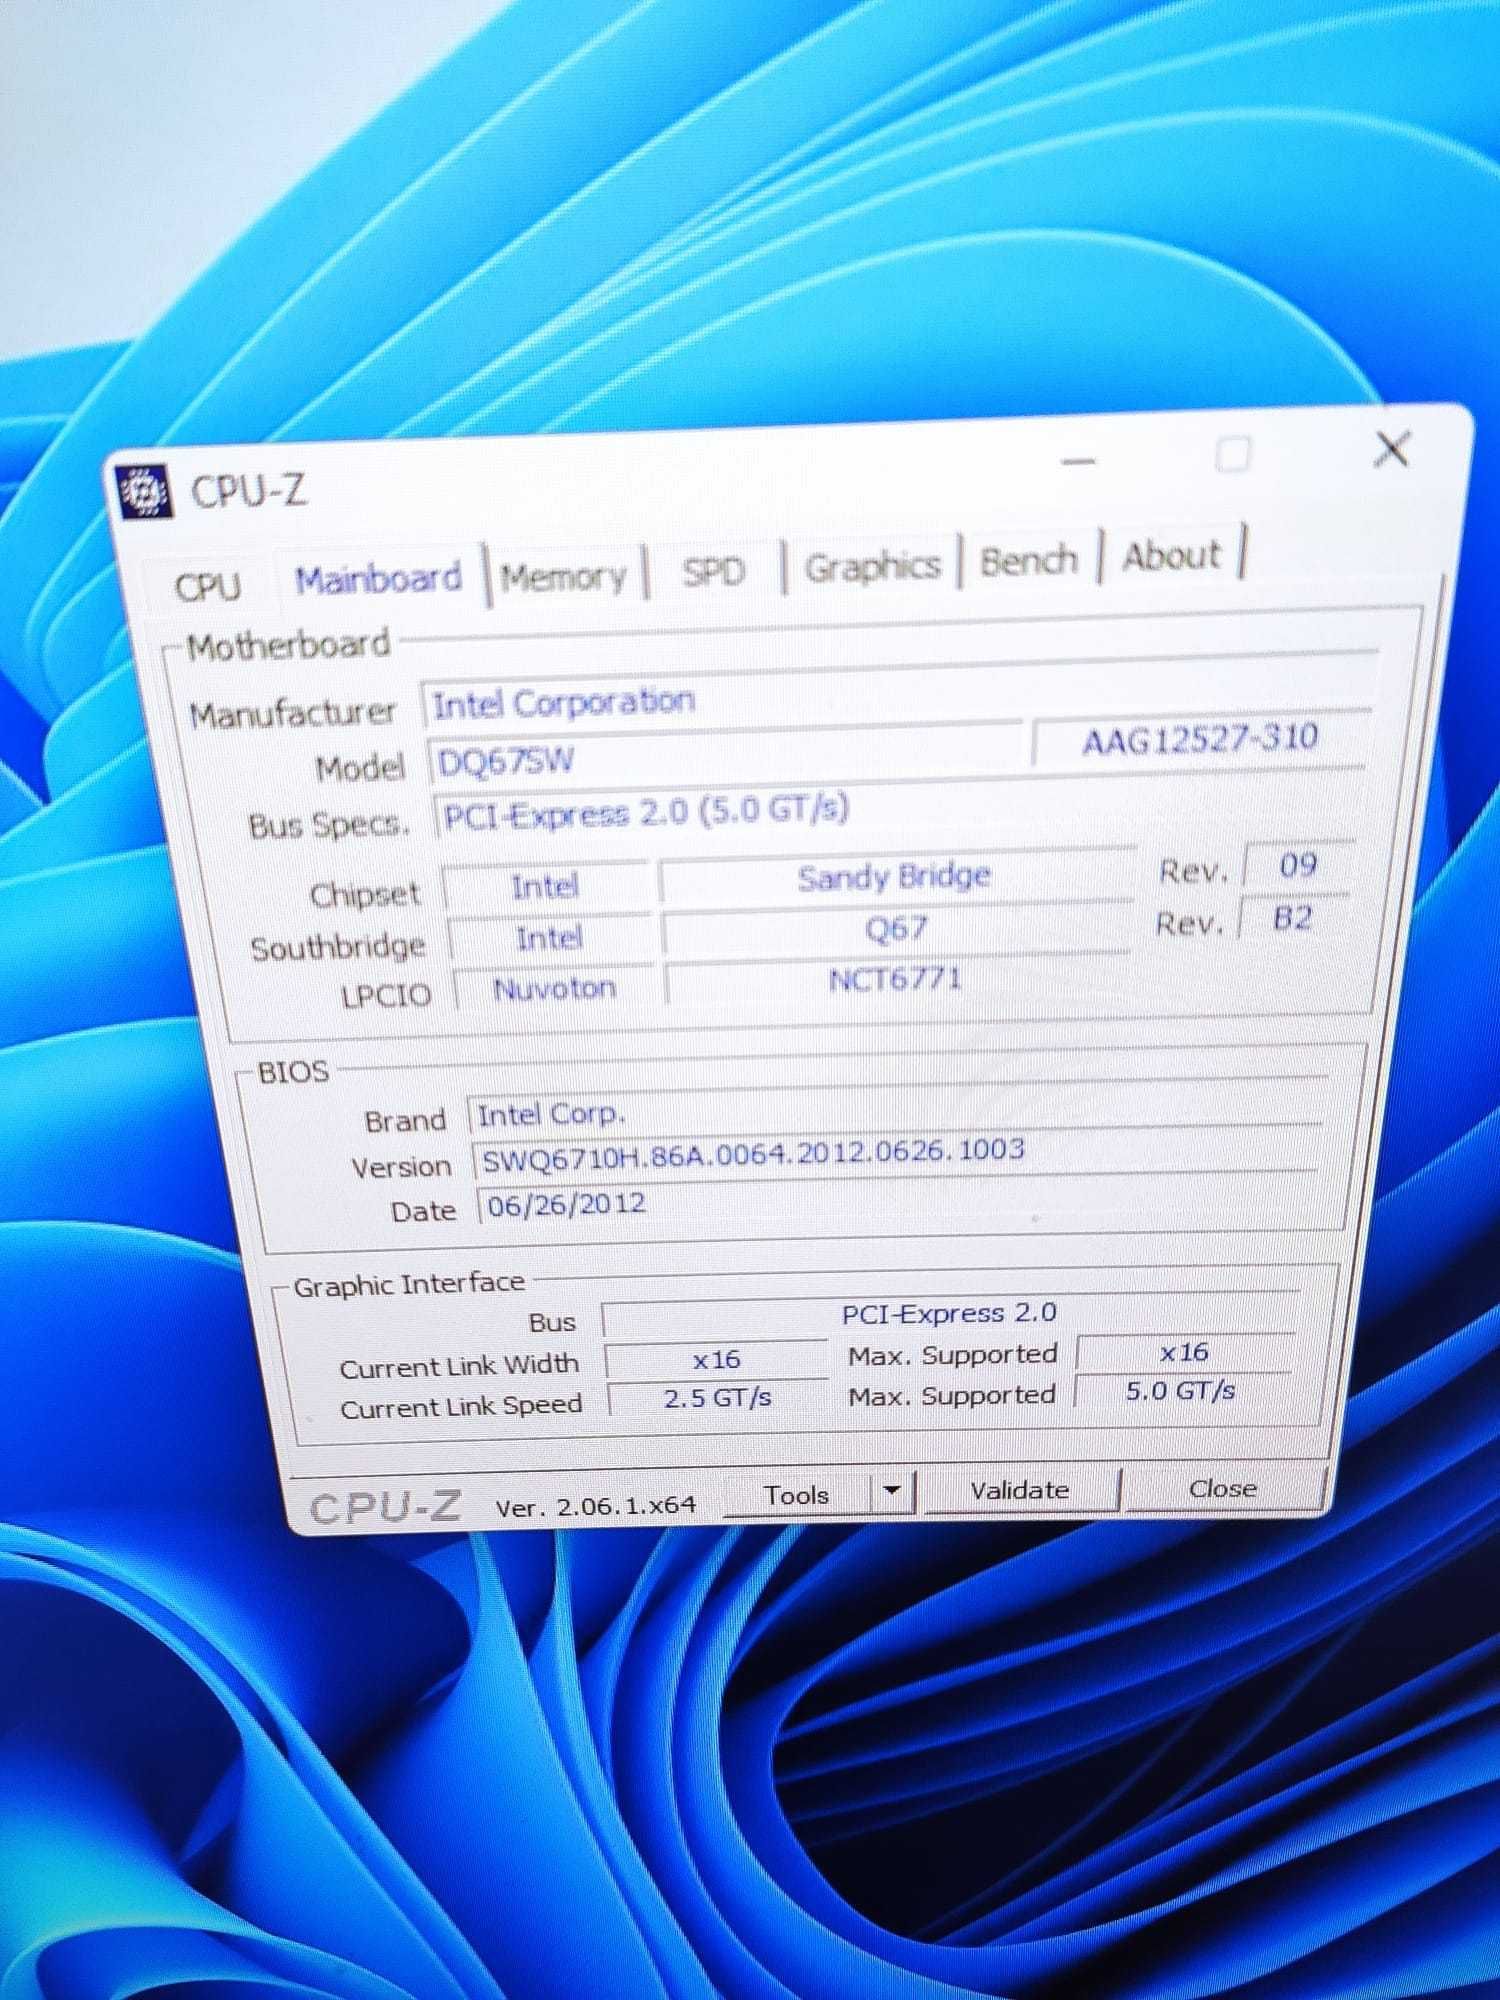The height and width of the screenshot is (2000, 1500).
Task: Click the Chipset vendor Intel field
Action: (x=546, y=886)
